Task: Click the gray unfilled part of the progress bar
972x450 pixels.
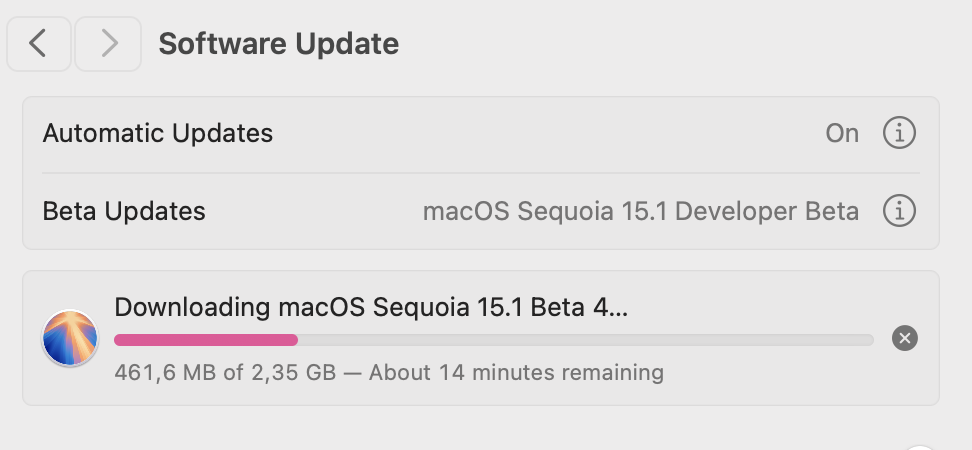Action: pyautogui.click(x=586, y=340)
